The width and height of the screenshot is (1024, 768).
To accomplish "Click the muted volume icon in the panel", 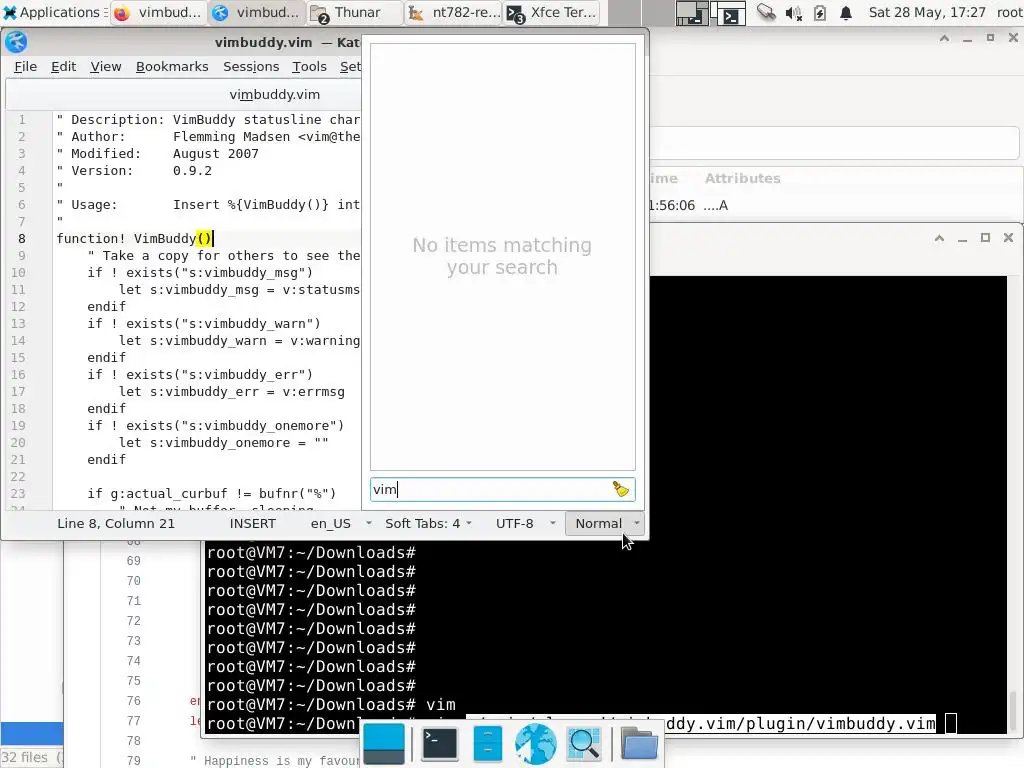I will tap(793, 12).
